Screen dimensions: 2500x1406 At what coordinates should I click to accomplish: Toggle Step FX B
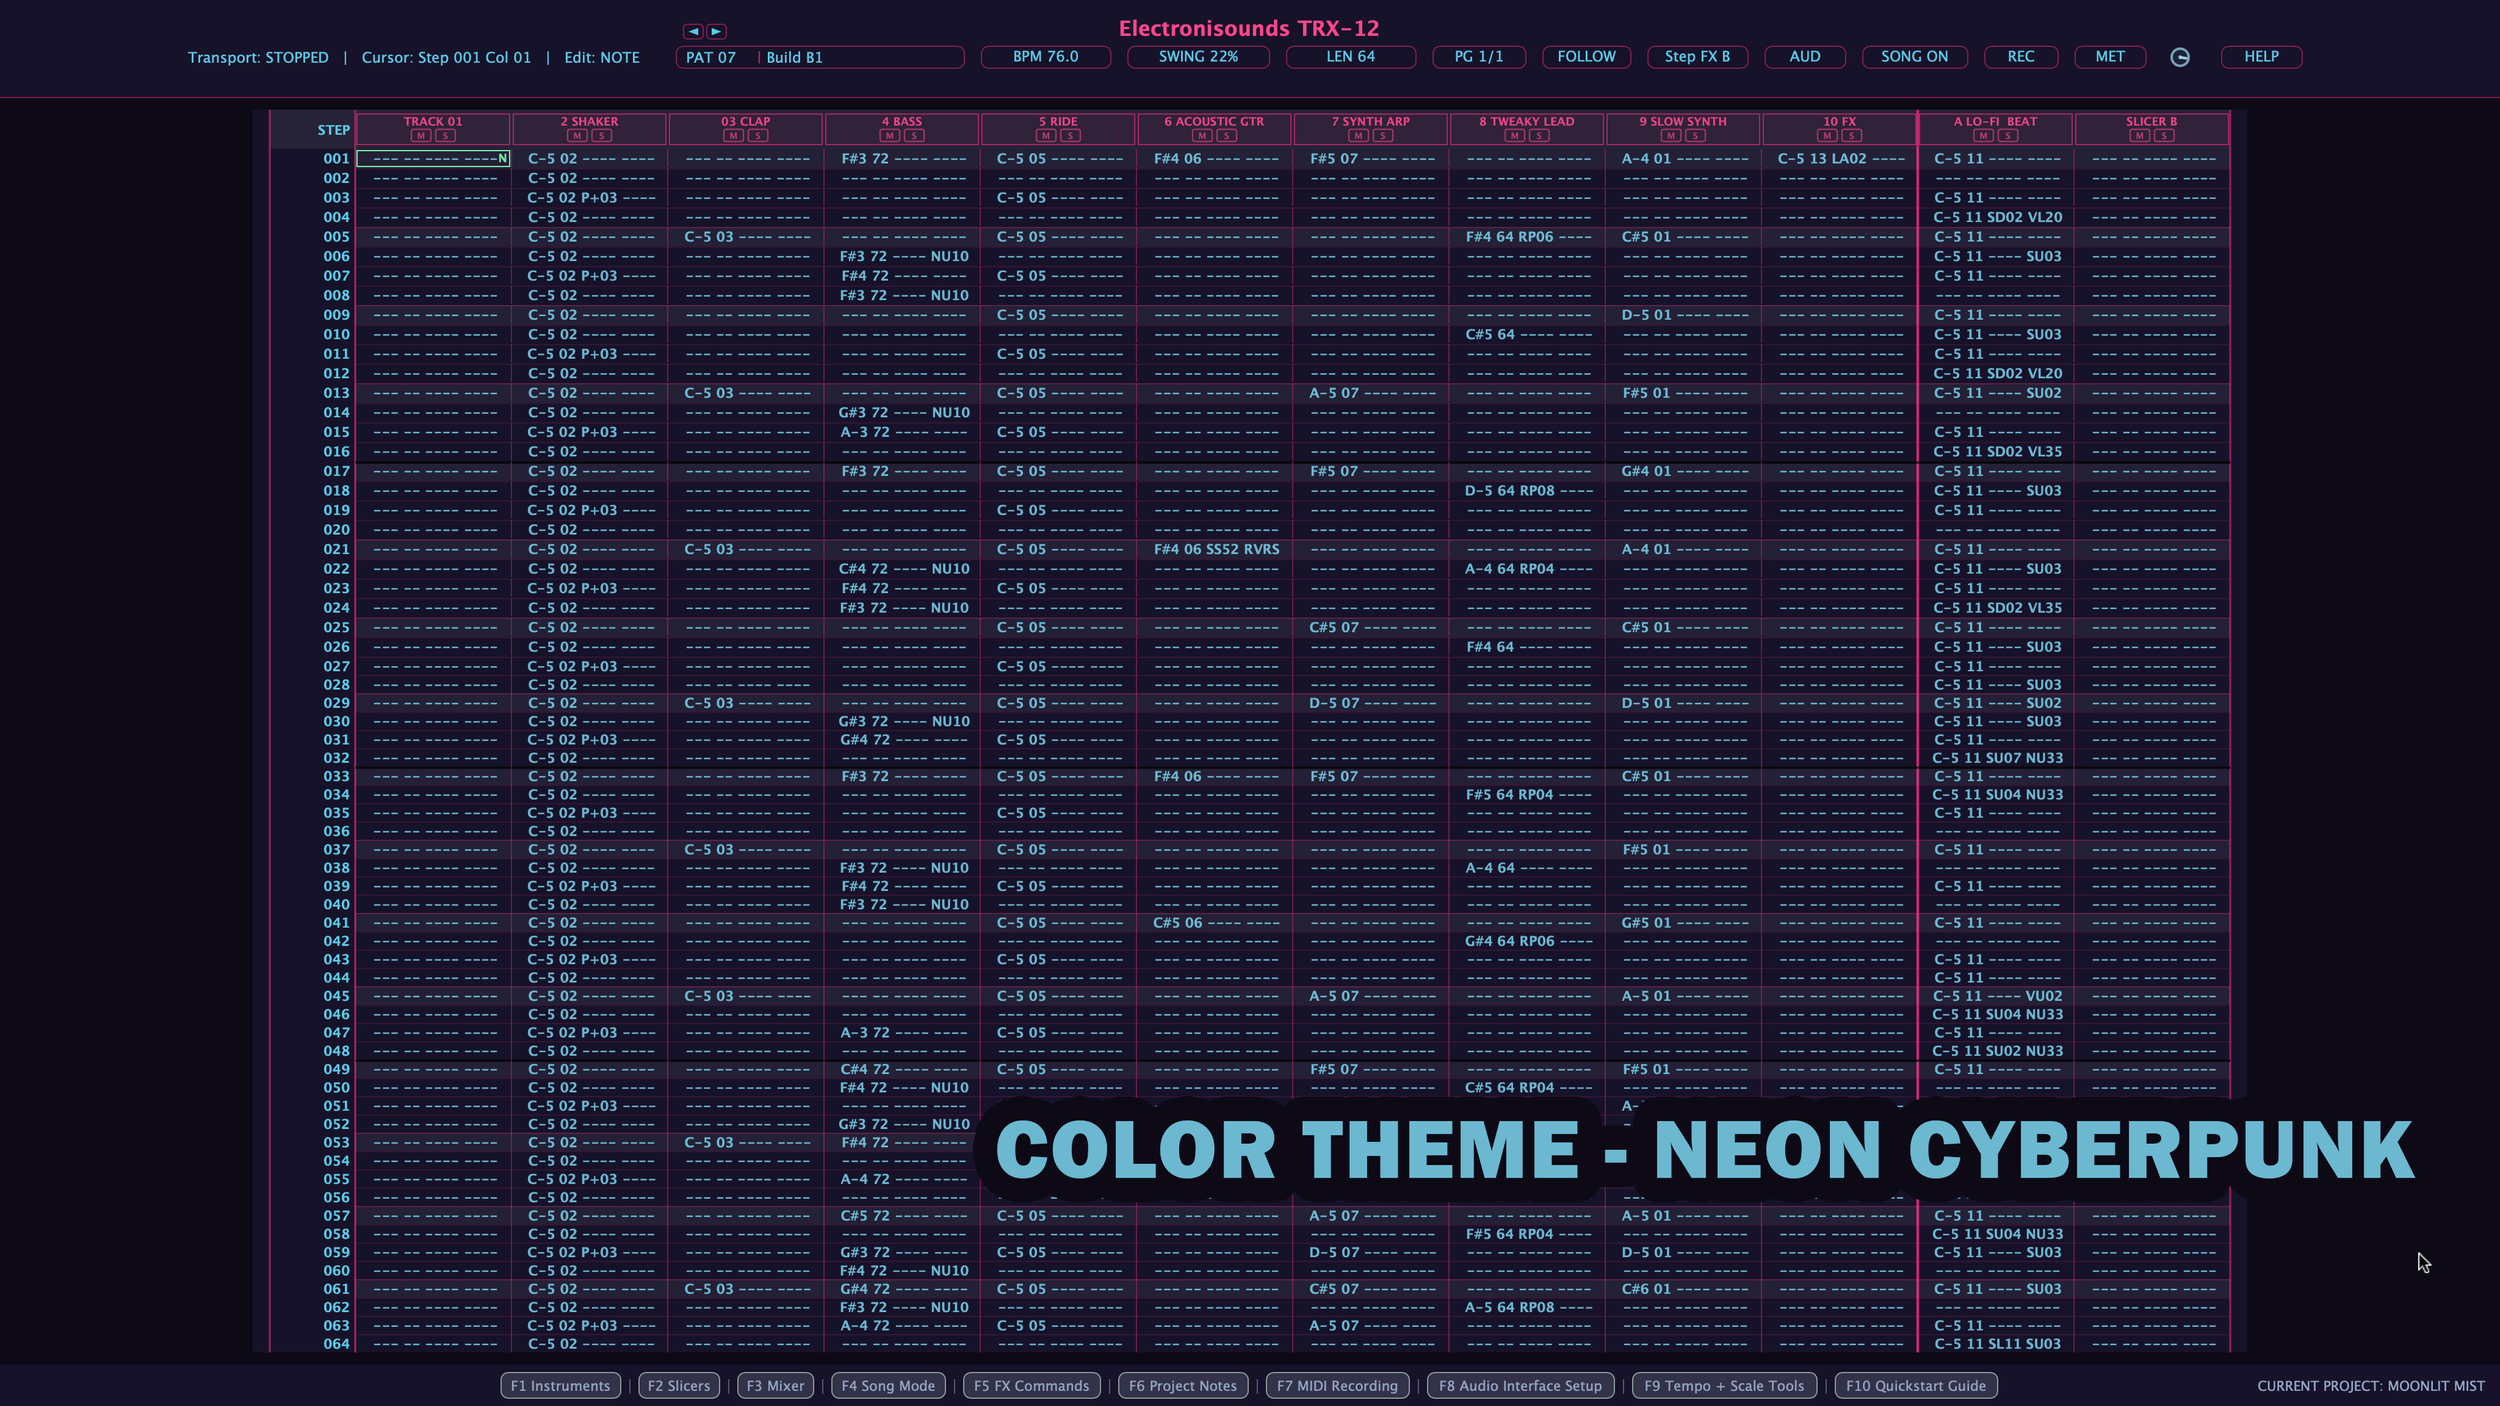(x=1697, y=57)
